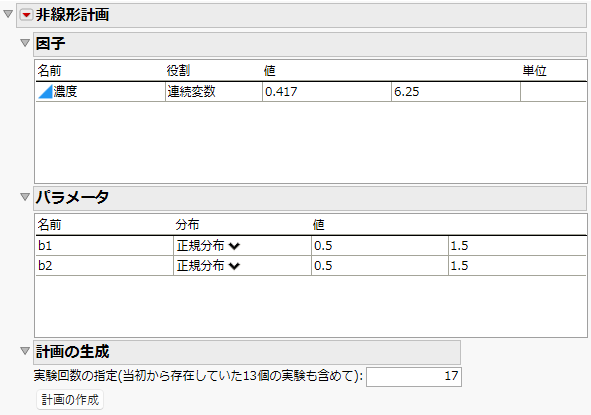
Task: Click the 連続変数 role cell
Action: click(214, 92)
